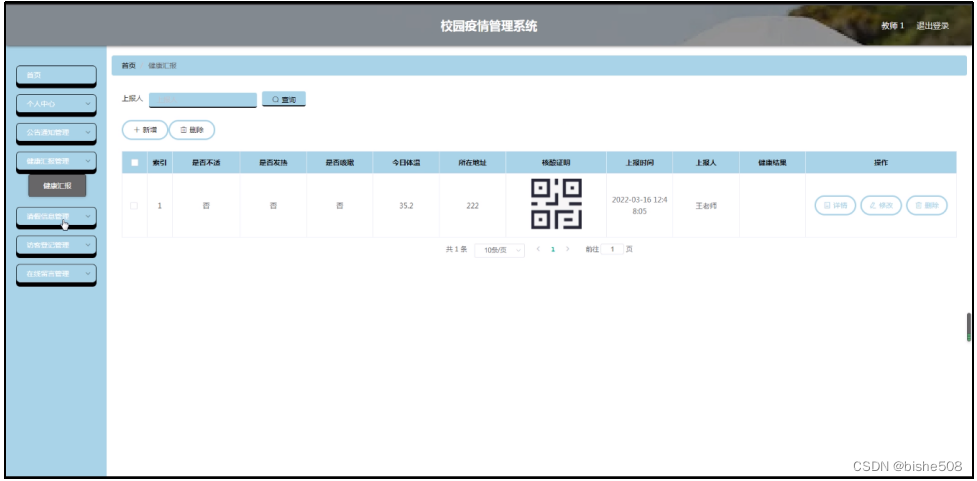Click the 222 address cell
This screenshot has height=481, width=977.
coord(472,206)
